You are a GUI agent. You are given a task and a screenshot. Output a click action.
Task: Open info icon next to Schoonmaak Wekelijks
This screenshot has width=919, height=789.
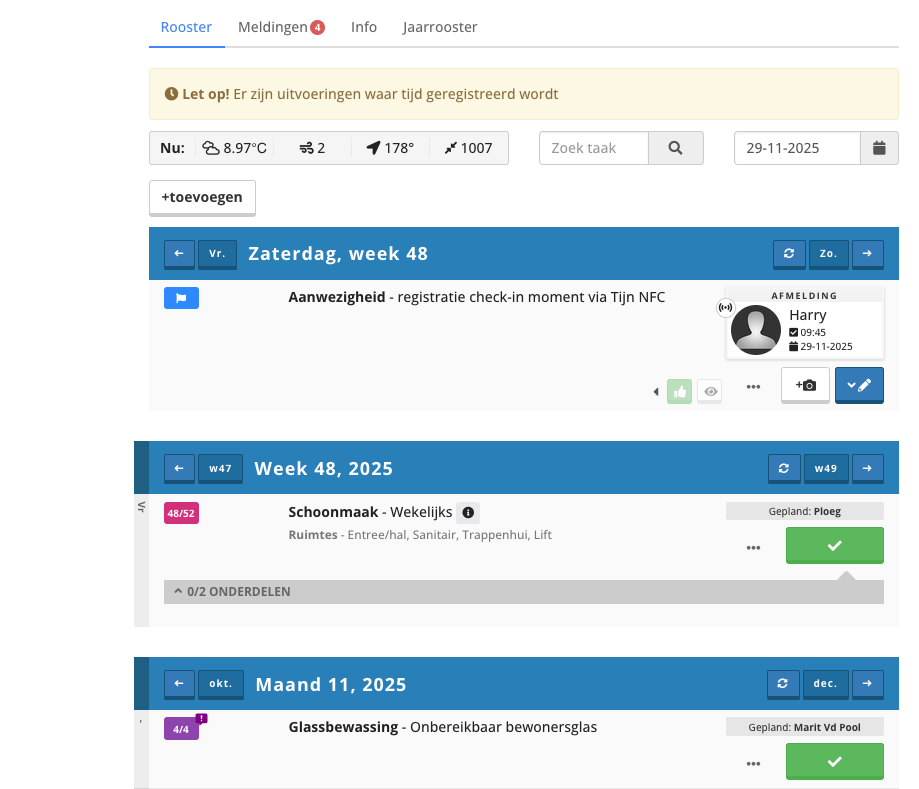coord(468,513)
